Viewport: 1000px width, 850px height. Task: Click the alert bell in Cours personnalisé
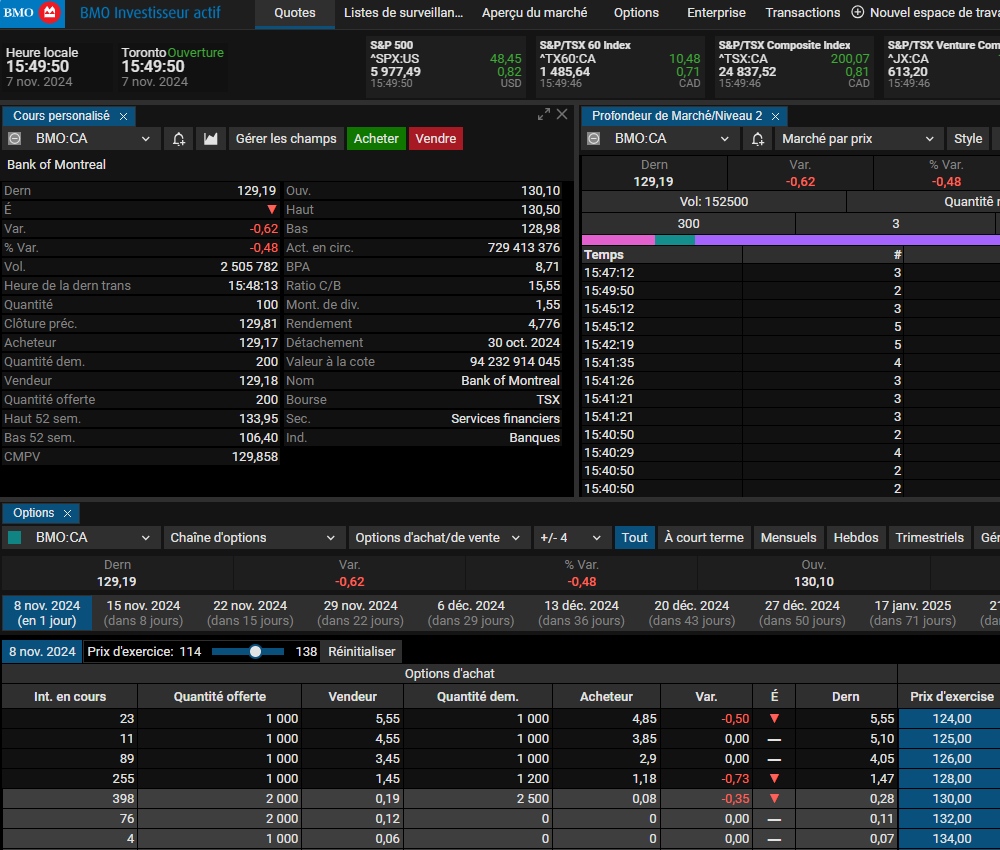179,139
